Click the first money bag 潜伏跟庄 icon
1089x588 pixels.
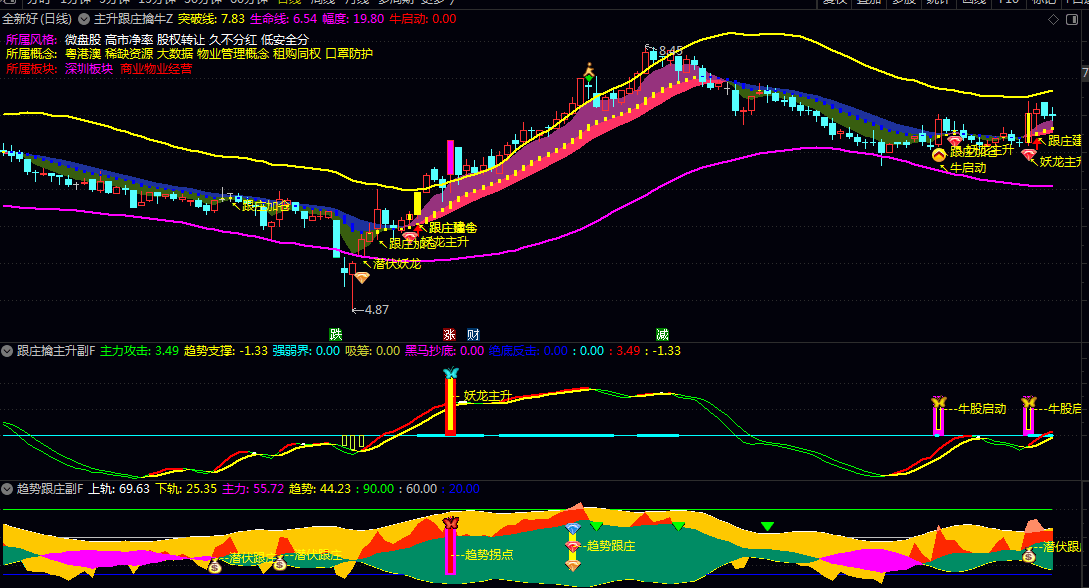click(215, 566)
